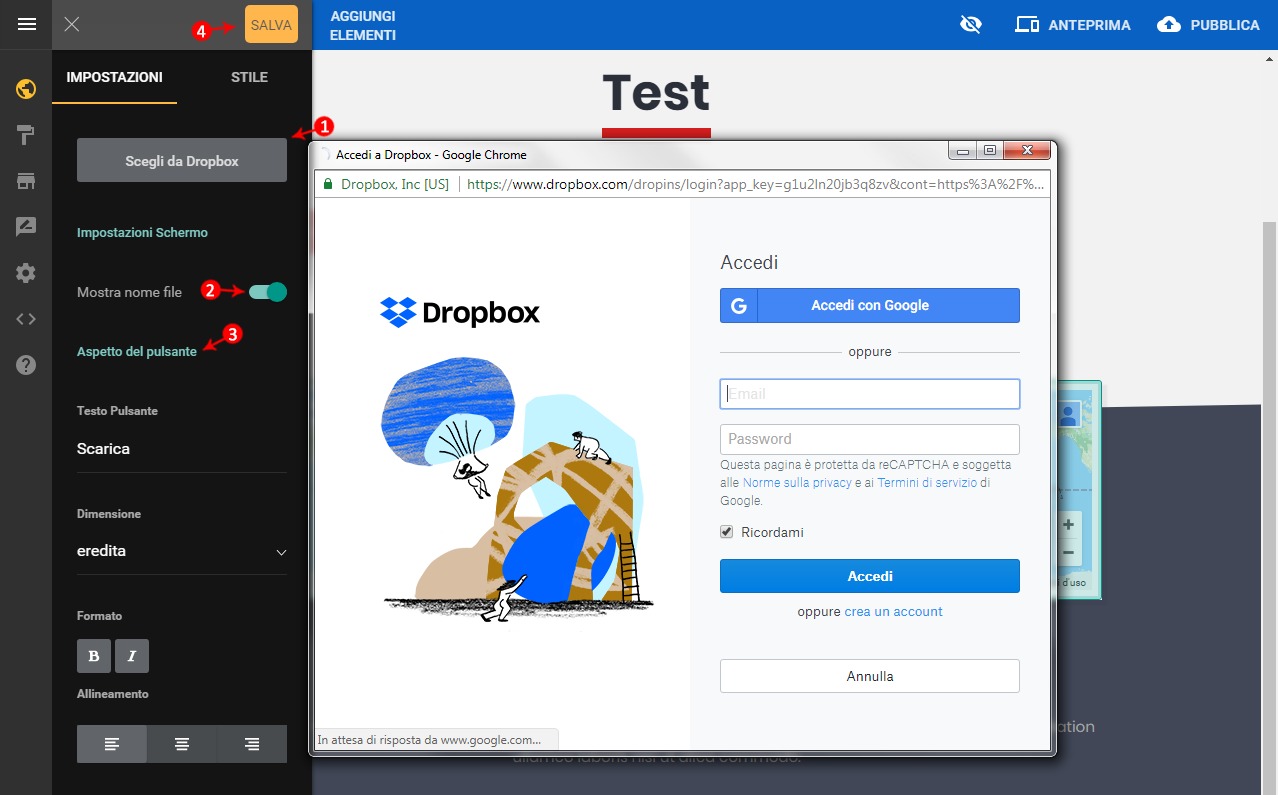Click the map thumbnail behind the popup
Viewport: 1278px width, 795px height.
coord(1077,490)
